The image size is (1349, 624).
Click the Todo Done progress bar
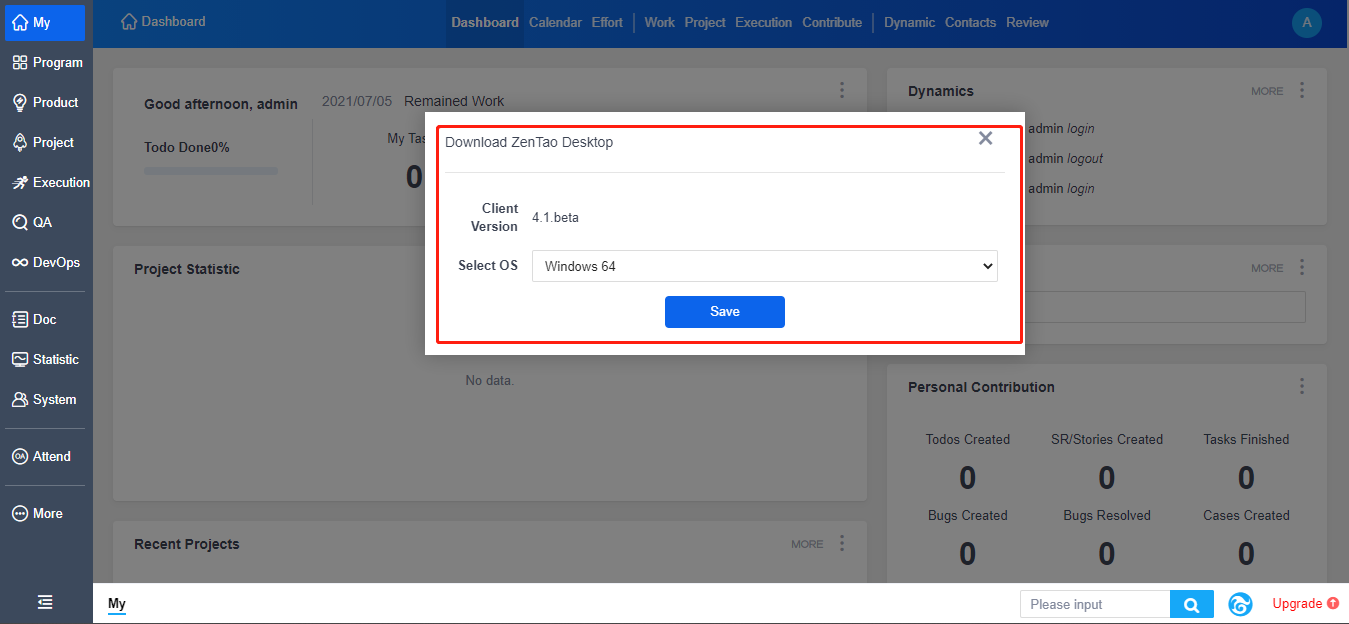tap(211, 171)
